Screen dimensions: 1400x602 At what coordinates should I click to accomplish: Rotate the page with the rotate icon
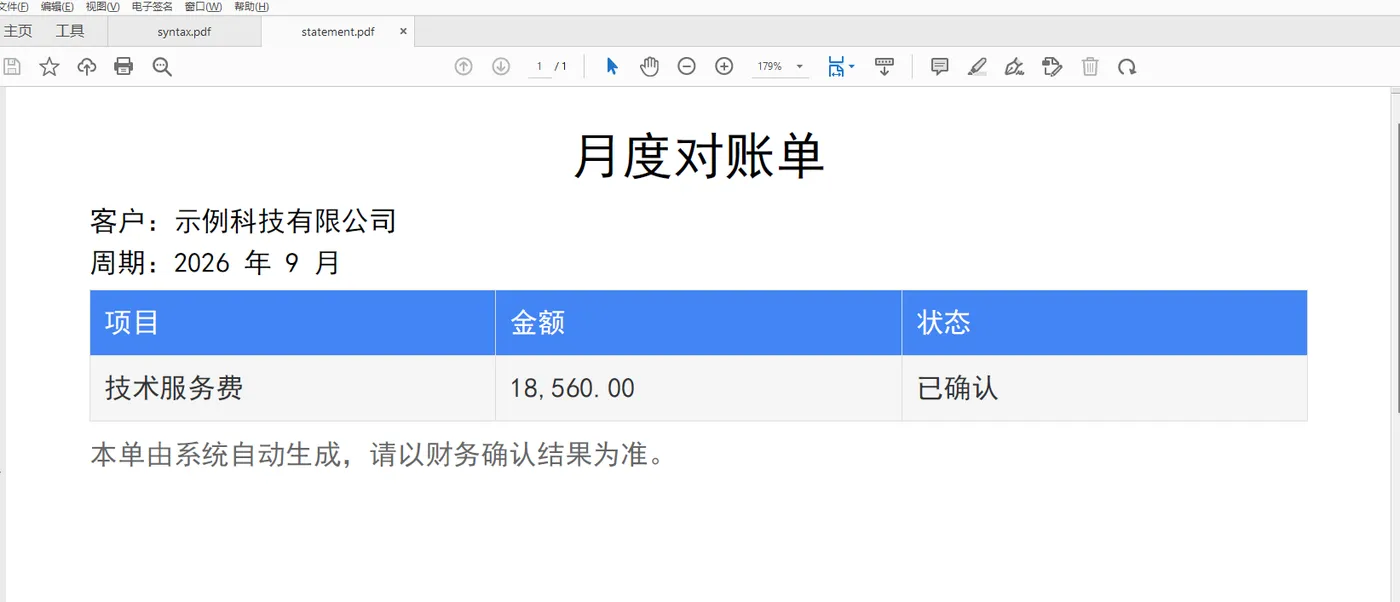click(1127, 67)
